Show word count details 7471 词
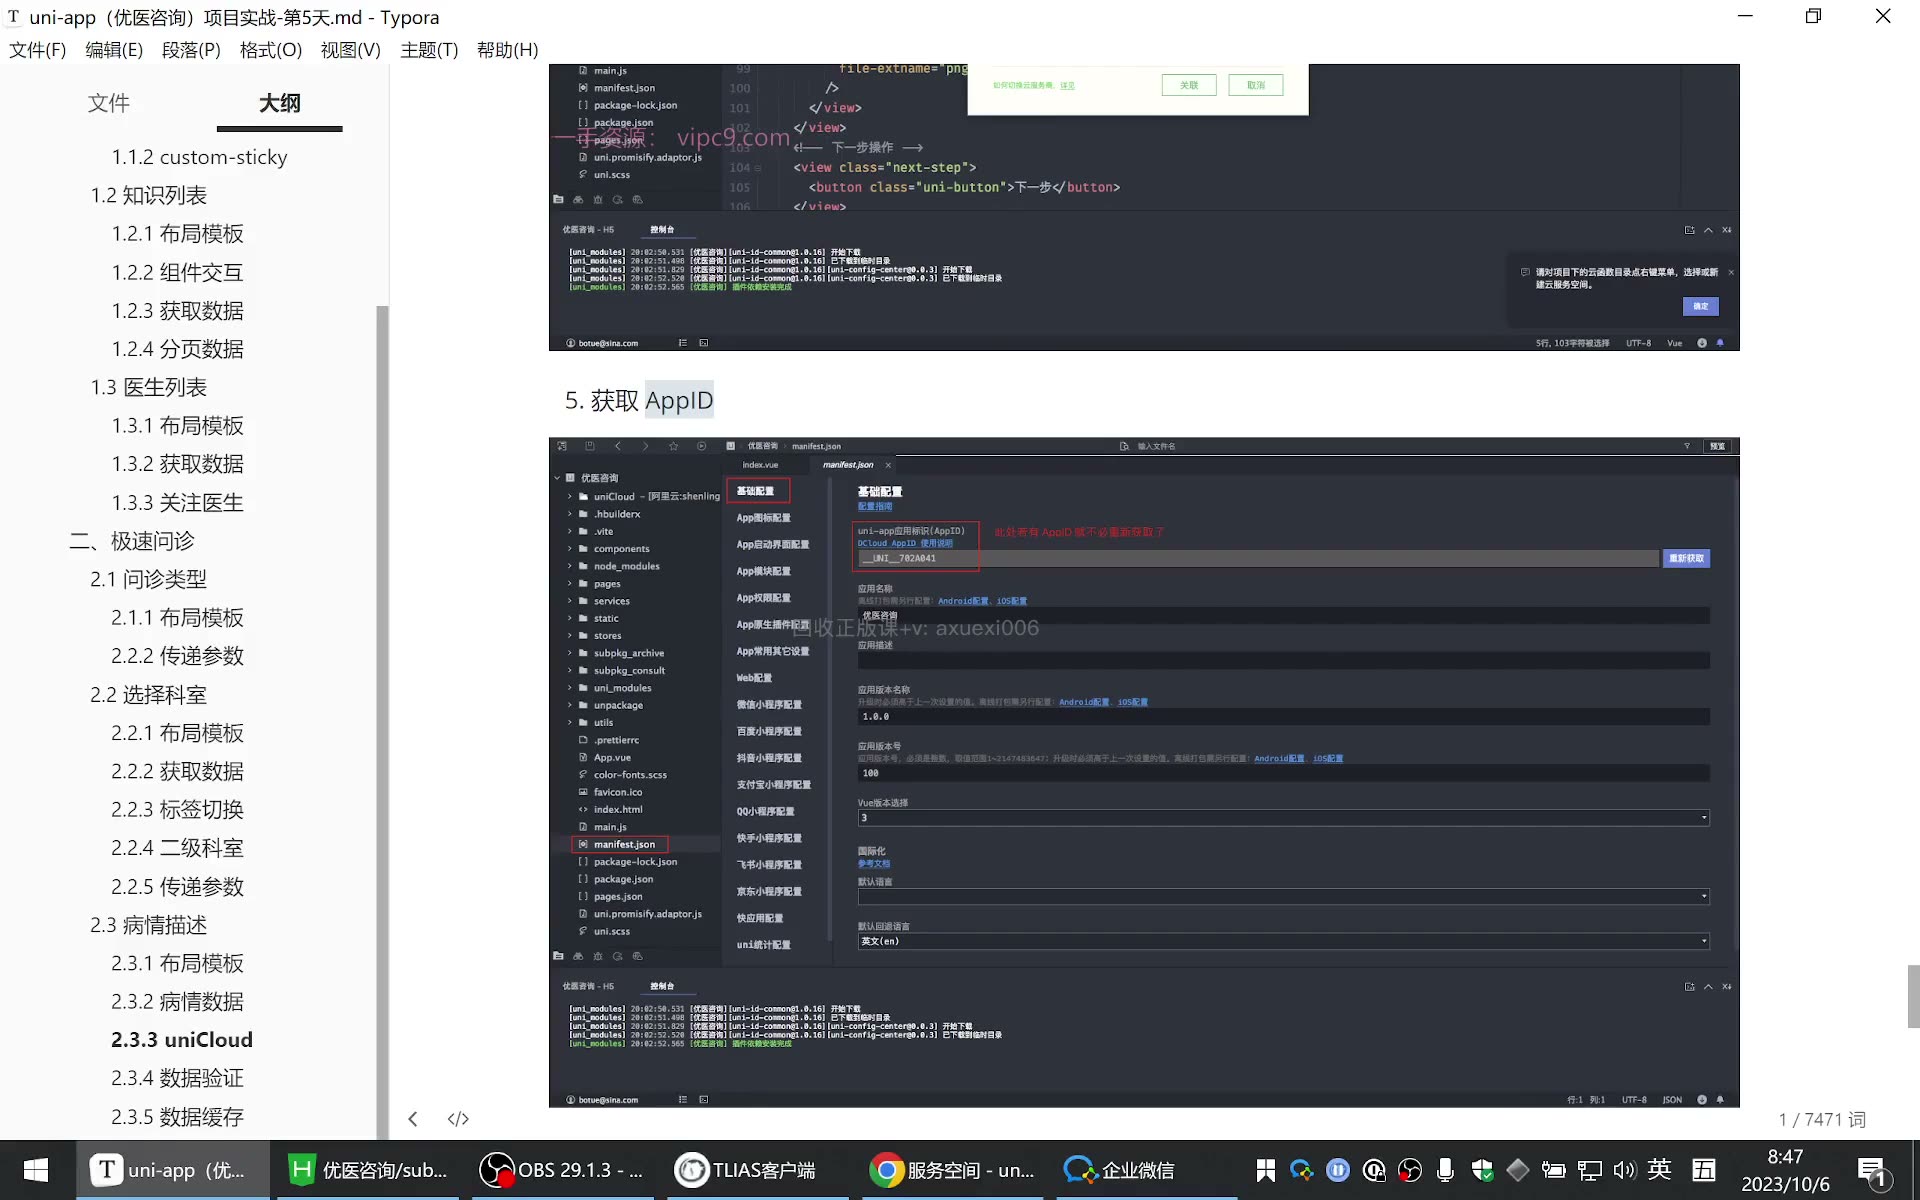 (1822, 1119)
